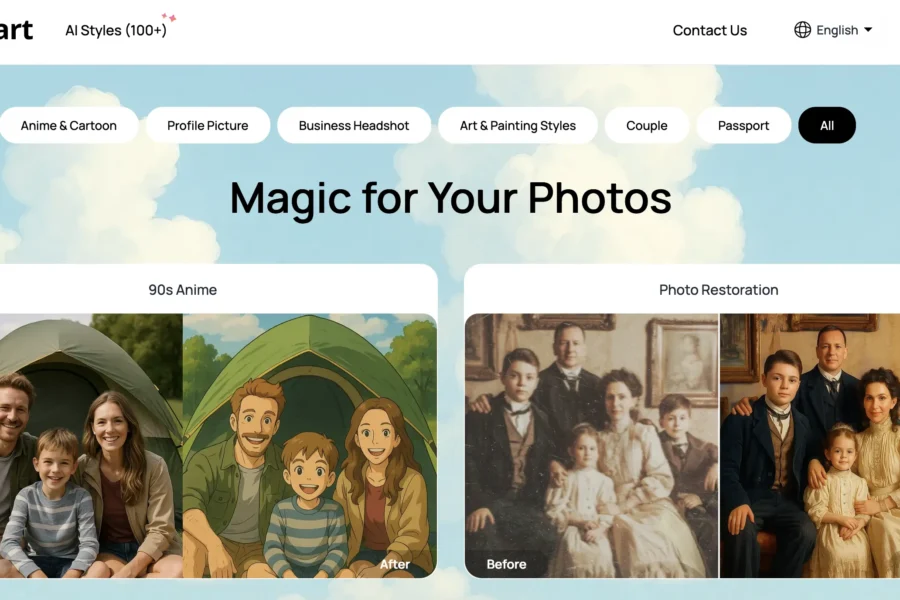Click the Photo Restoration card title
Screen dimensions: 900x600
tap(719, 290)
